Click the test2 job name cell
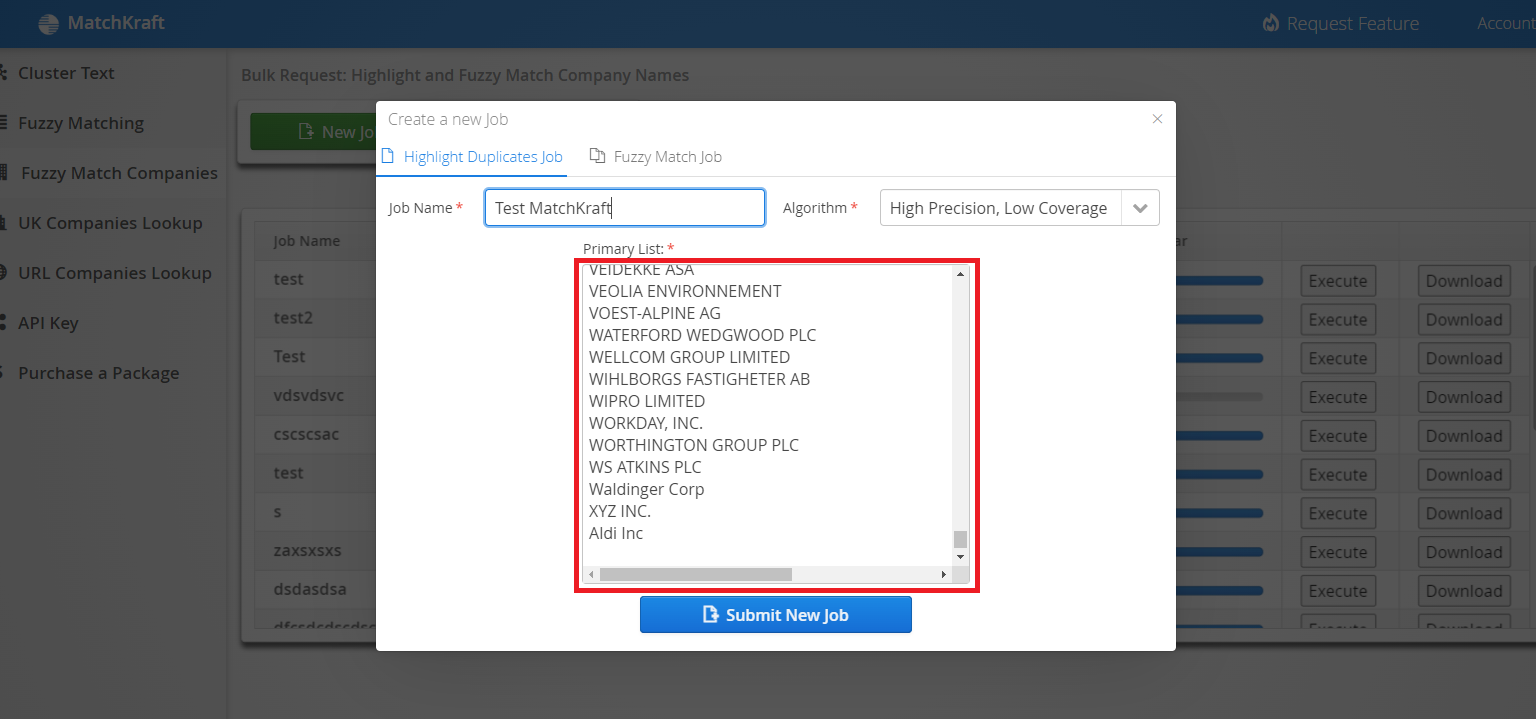 coord(293,318)
